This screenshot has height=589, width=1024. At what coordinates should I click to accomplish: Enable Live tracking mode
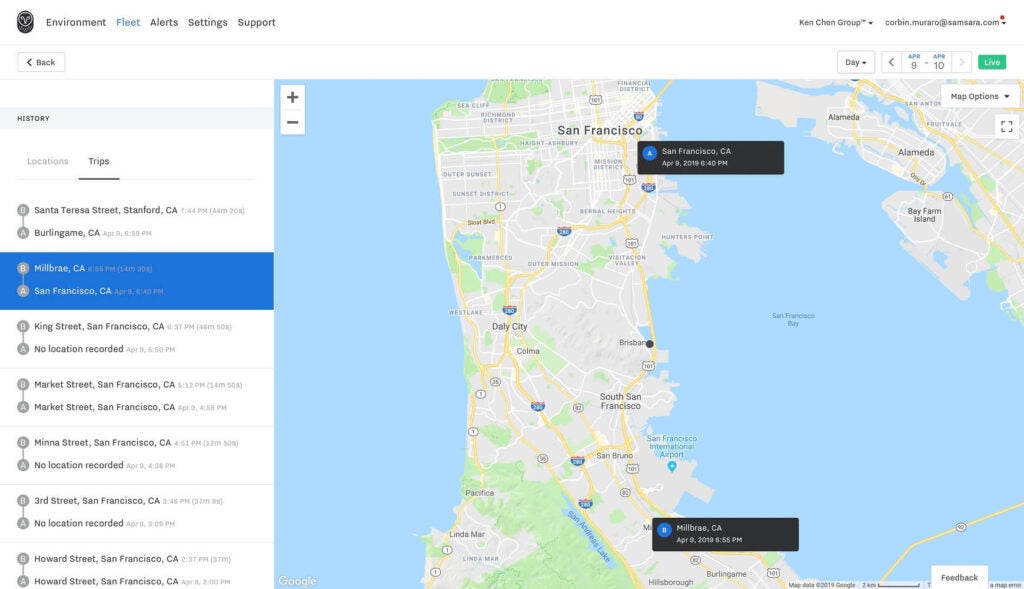(991, 61)
